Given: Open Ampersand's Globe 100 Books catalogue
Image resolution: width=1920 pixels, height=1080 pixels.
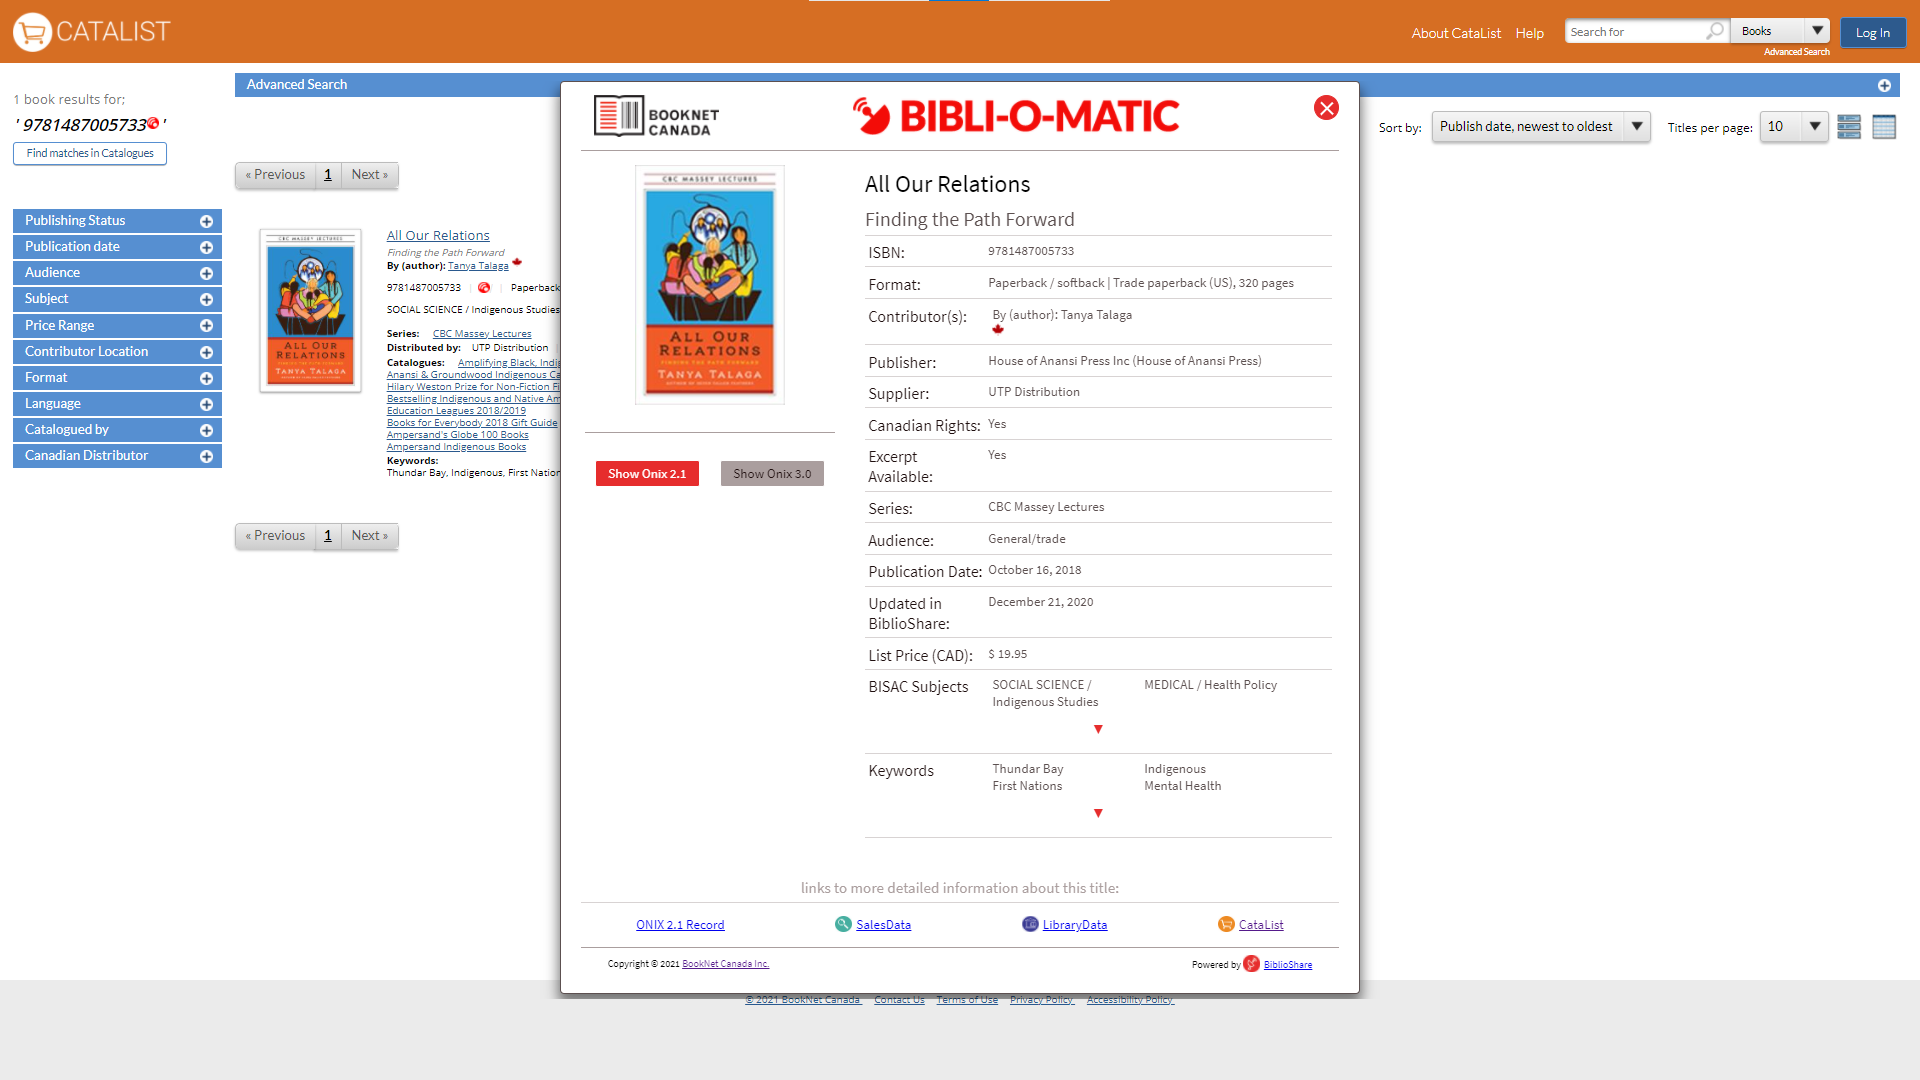Looking at the screenshot, I should click(458, 435).
